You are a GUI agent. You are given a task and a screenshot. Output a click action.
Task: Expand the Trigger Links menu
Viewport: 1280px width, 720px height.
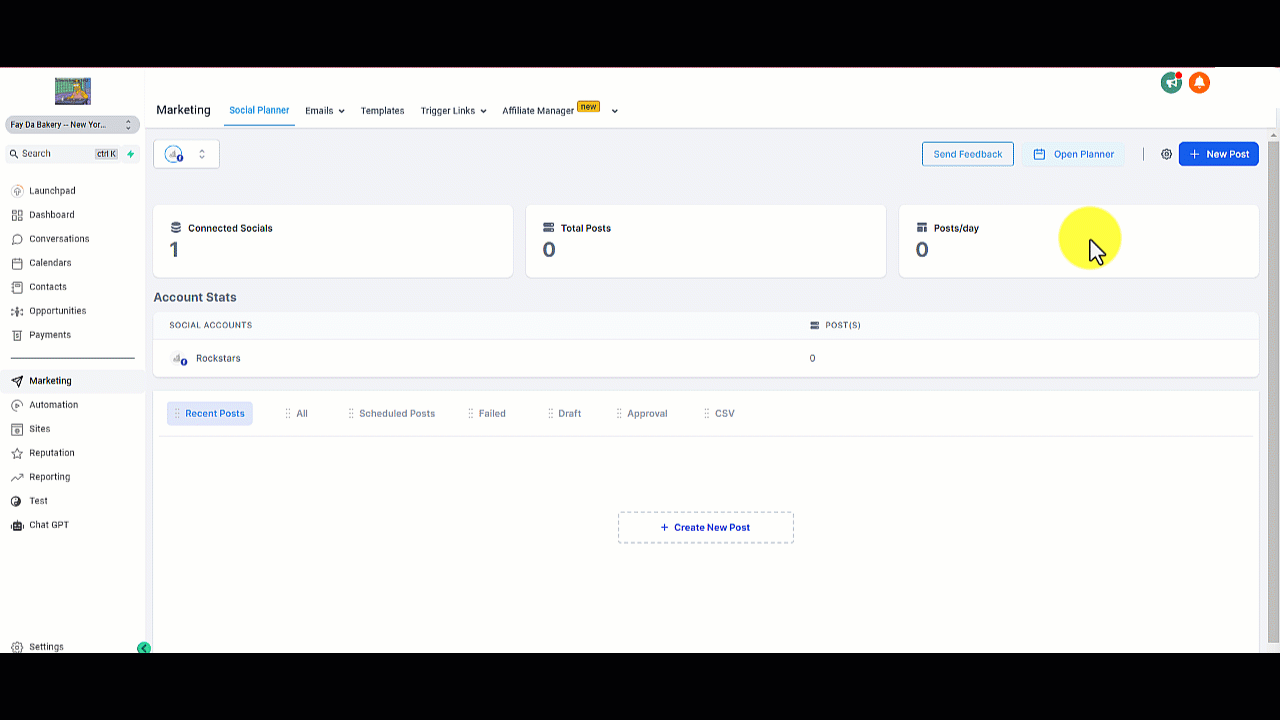[453, 111]
